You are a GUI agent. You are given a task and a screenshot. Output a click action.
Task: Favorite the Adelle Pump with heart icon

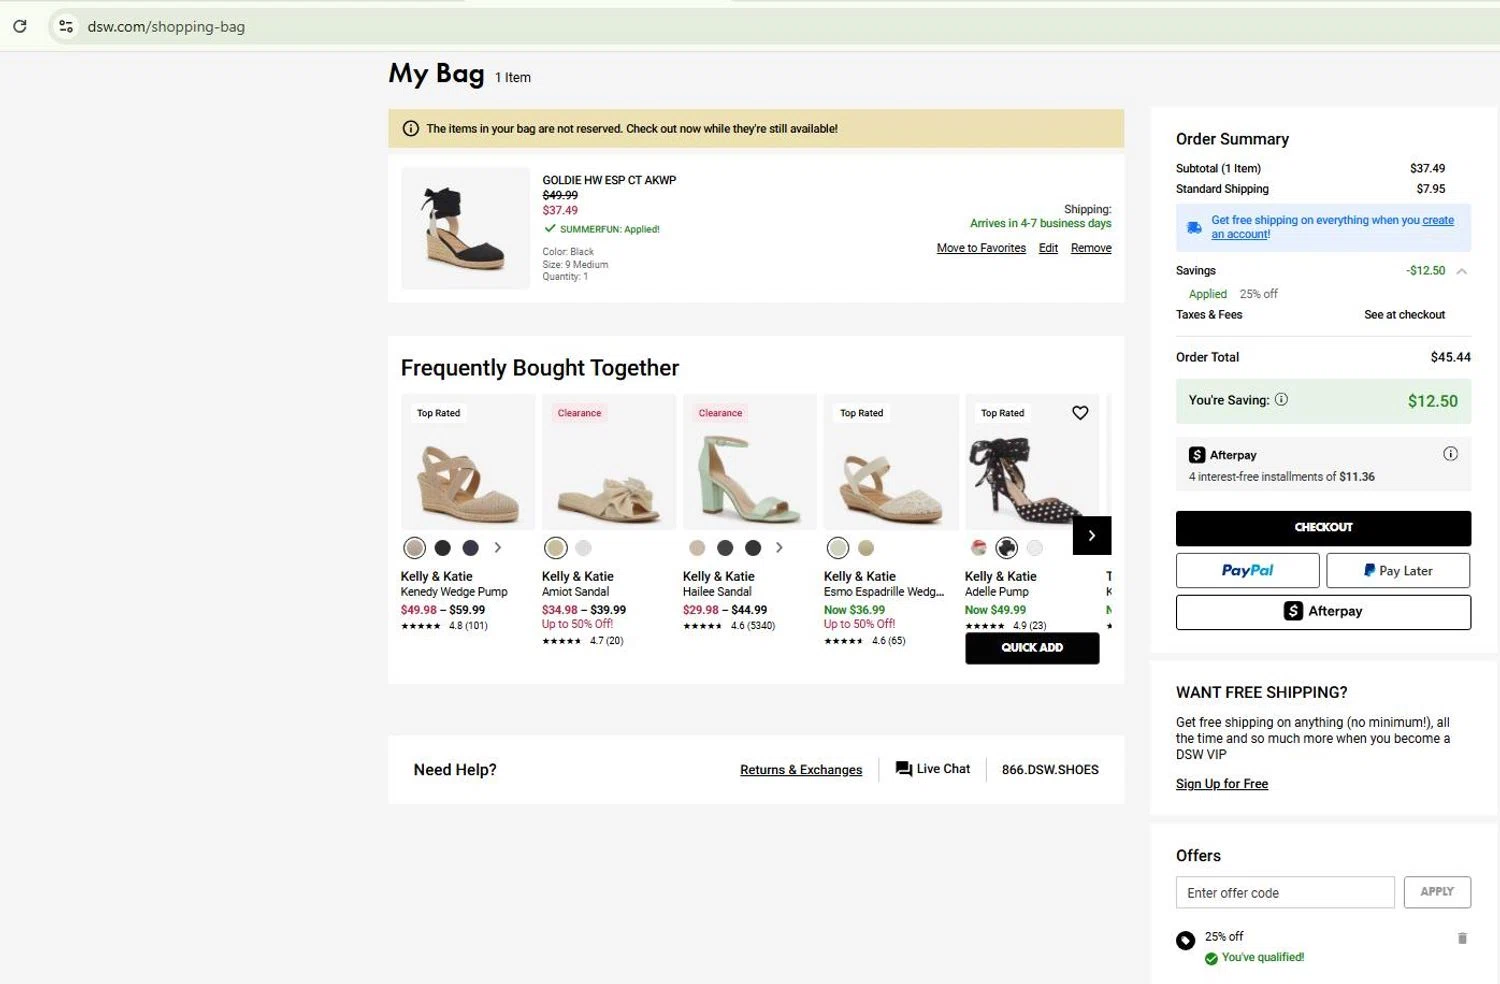(1080, 413)
